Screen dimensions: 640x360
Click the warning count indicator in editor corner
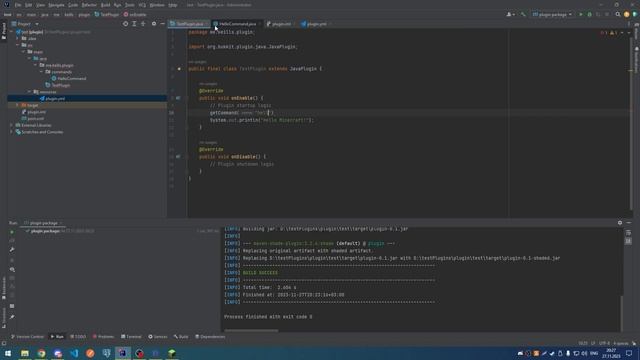(613, 33)
